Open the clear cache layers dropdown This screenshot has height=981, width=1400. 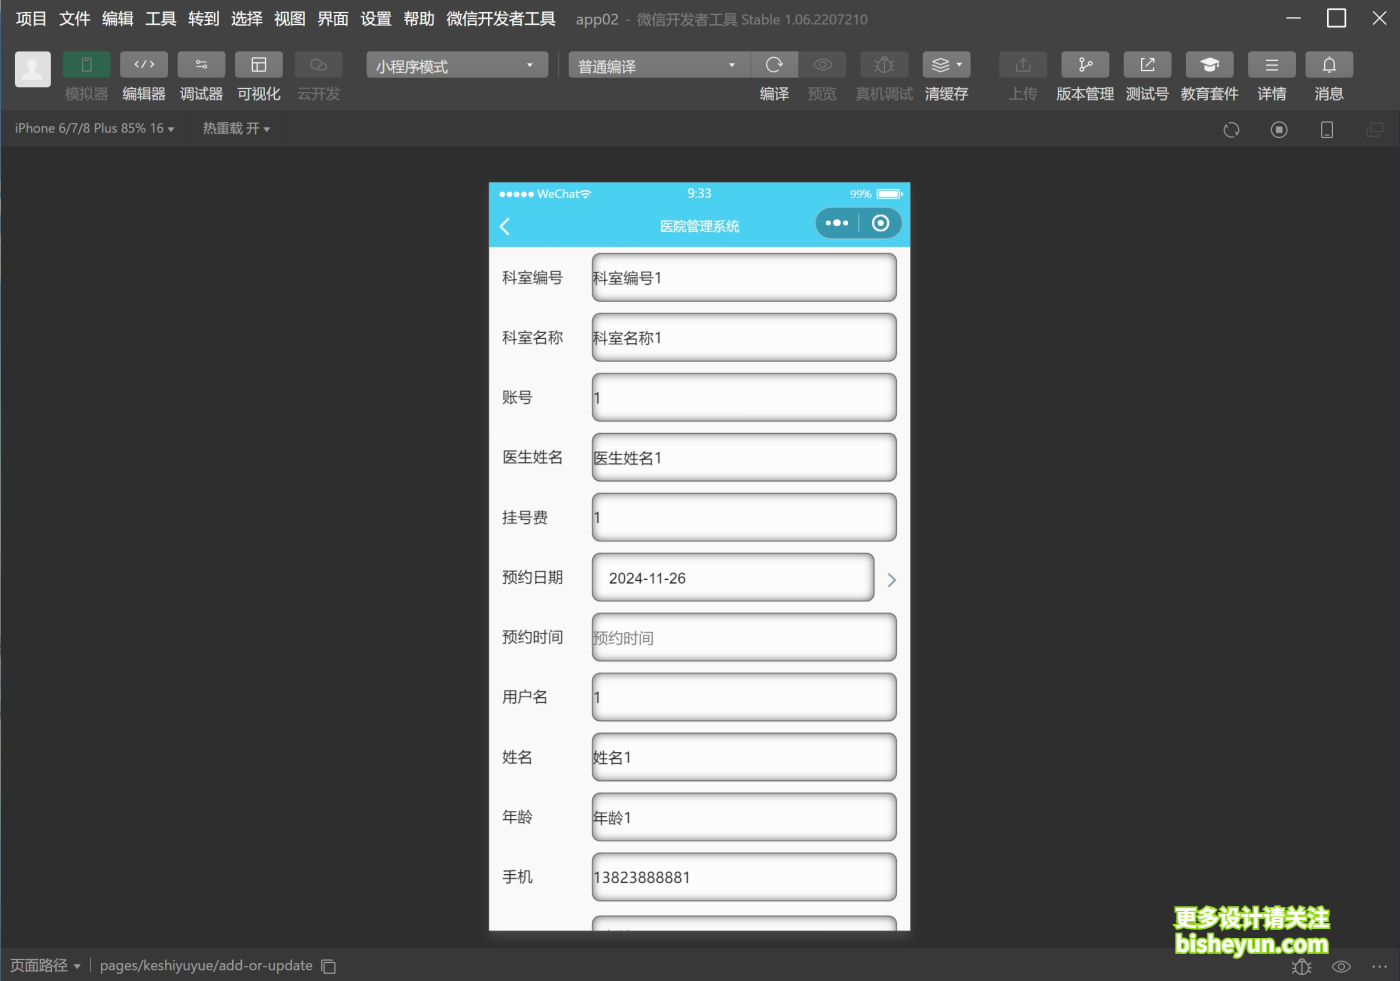tap(946, 65)
